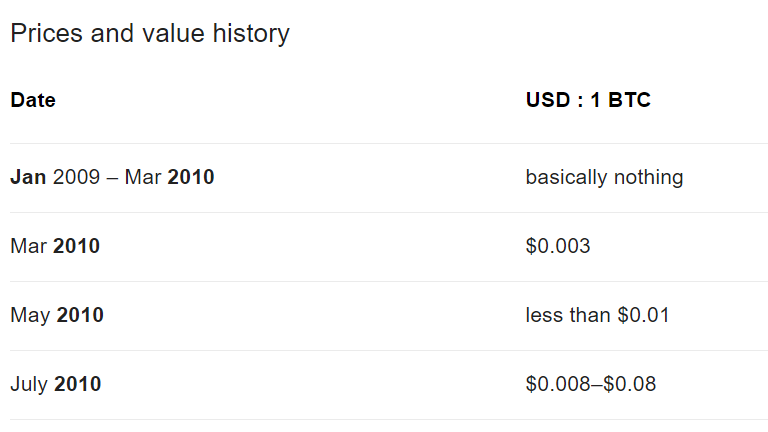Screen dimensions: 768x432
Task: Select the 'July 2010' date cell
Action: point(55,384)
